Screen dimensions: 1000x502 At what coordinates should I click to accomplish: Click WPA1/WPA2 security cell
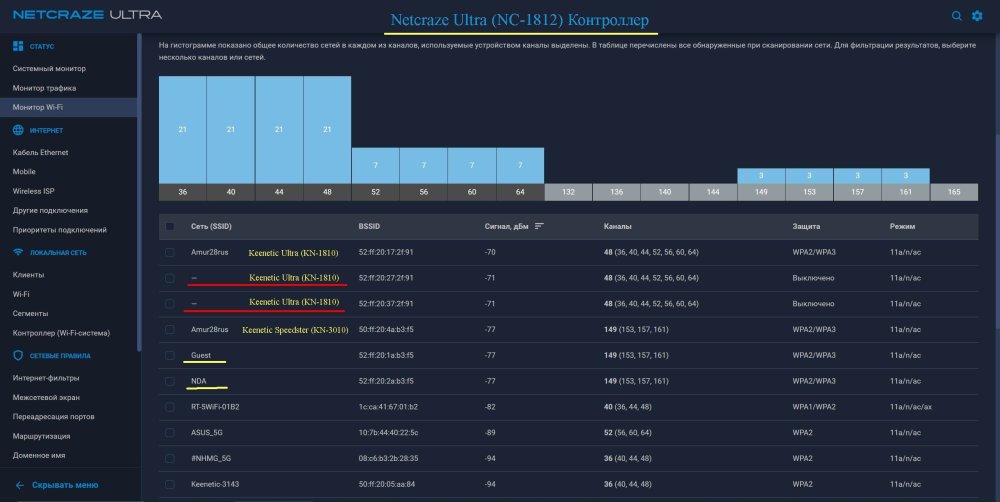814,407
